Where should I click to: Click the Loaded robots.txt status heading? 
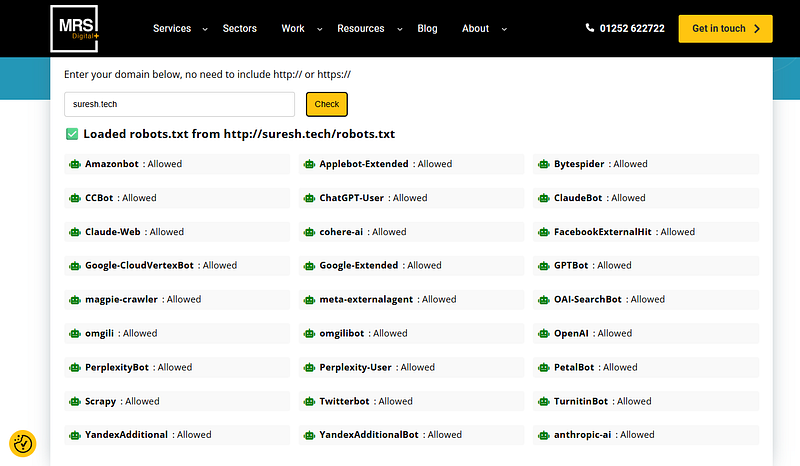click(239, 134)
